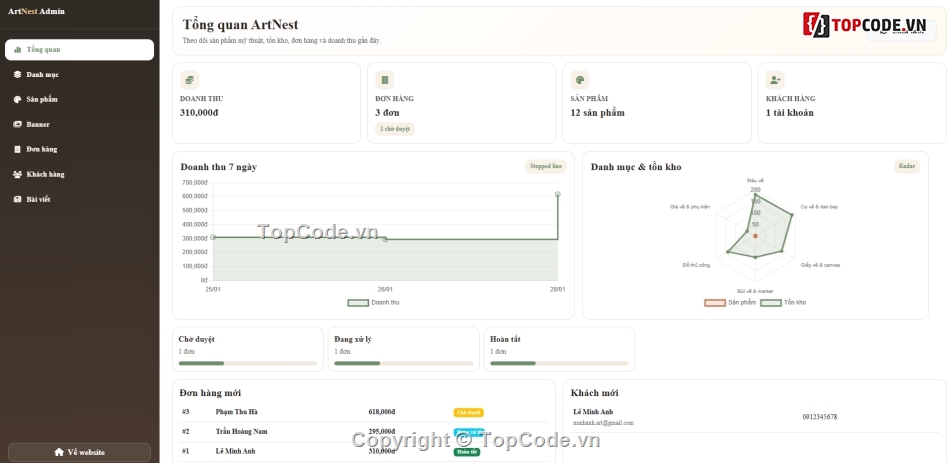Click the Về website button
This screenshot has height=463, width=950.
pos(79,452)
